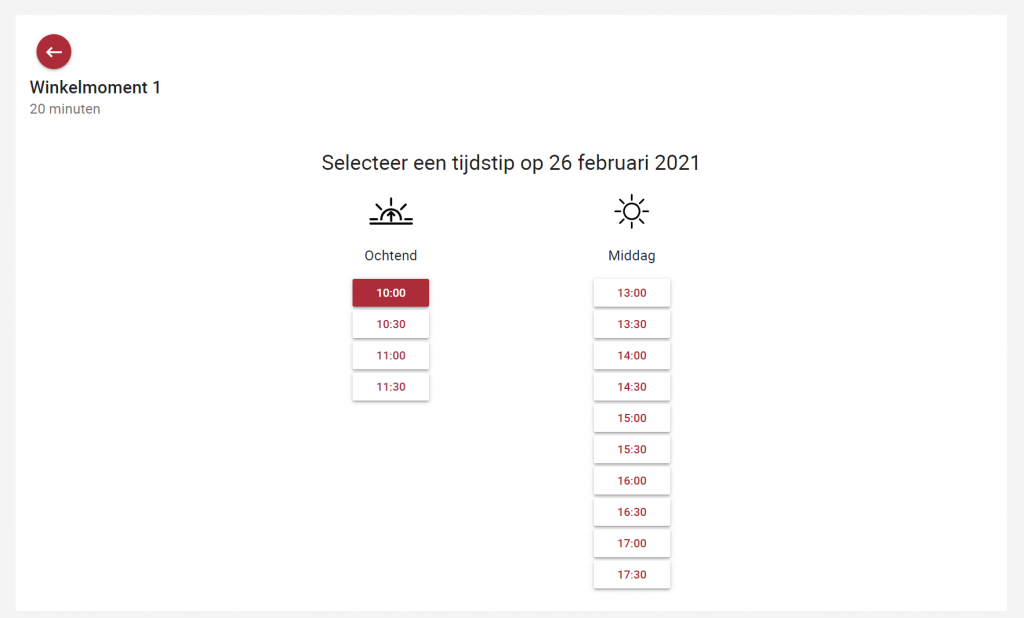Choose the 17:00 time slot

[632, 544]
